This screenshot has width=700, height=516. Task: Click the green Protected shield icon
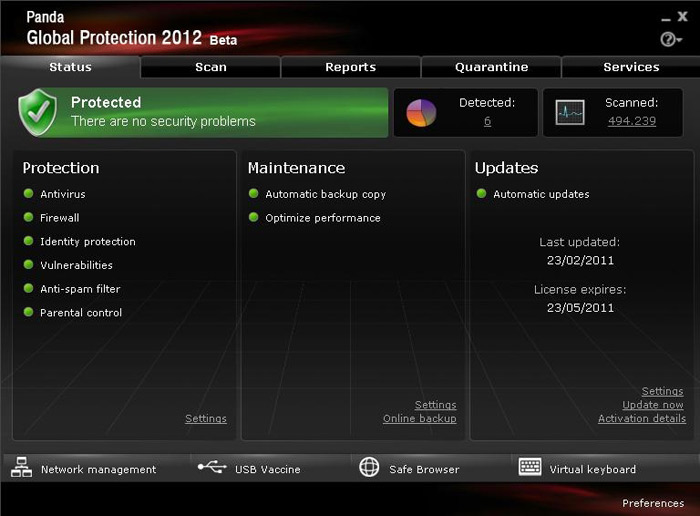pyautogui.click(x=38, y=112)
